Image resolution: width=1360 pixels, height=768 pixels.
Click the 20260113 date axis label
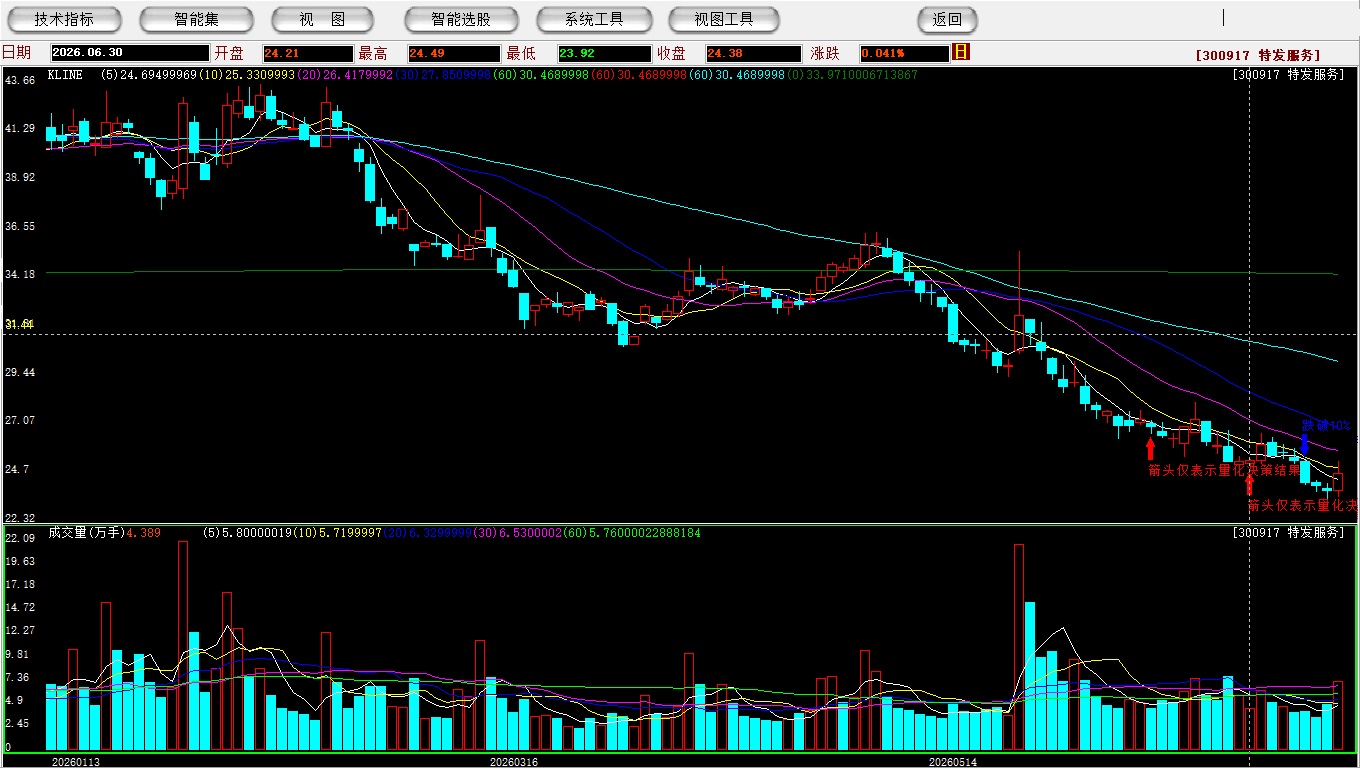(76, 761)
